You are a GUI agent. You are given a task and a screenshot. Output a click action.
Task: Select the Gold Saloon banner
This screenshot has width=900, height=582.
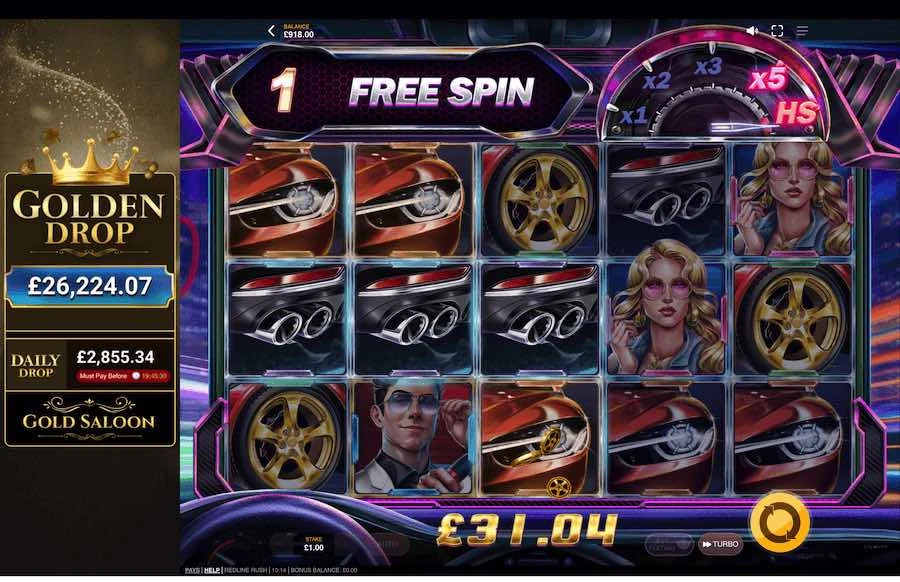coord(90,420)
